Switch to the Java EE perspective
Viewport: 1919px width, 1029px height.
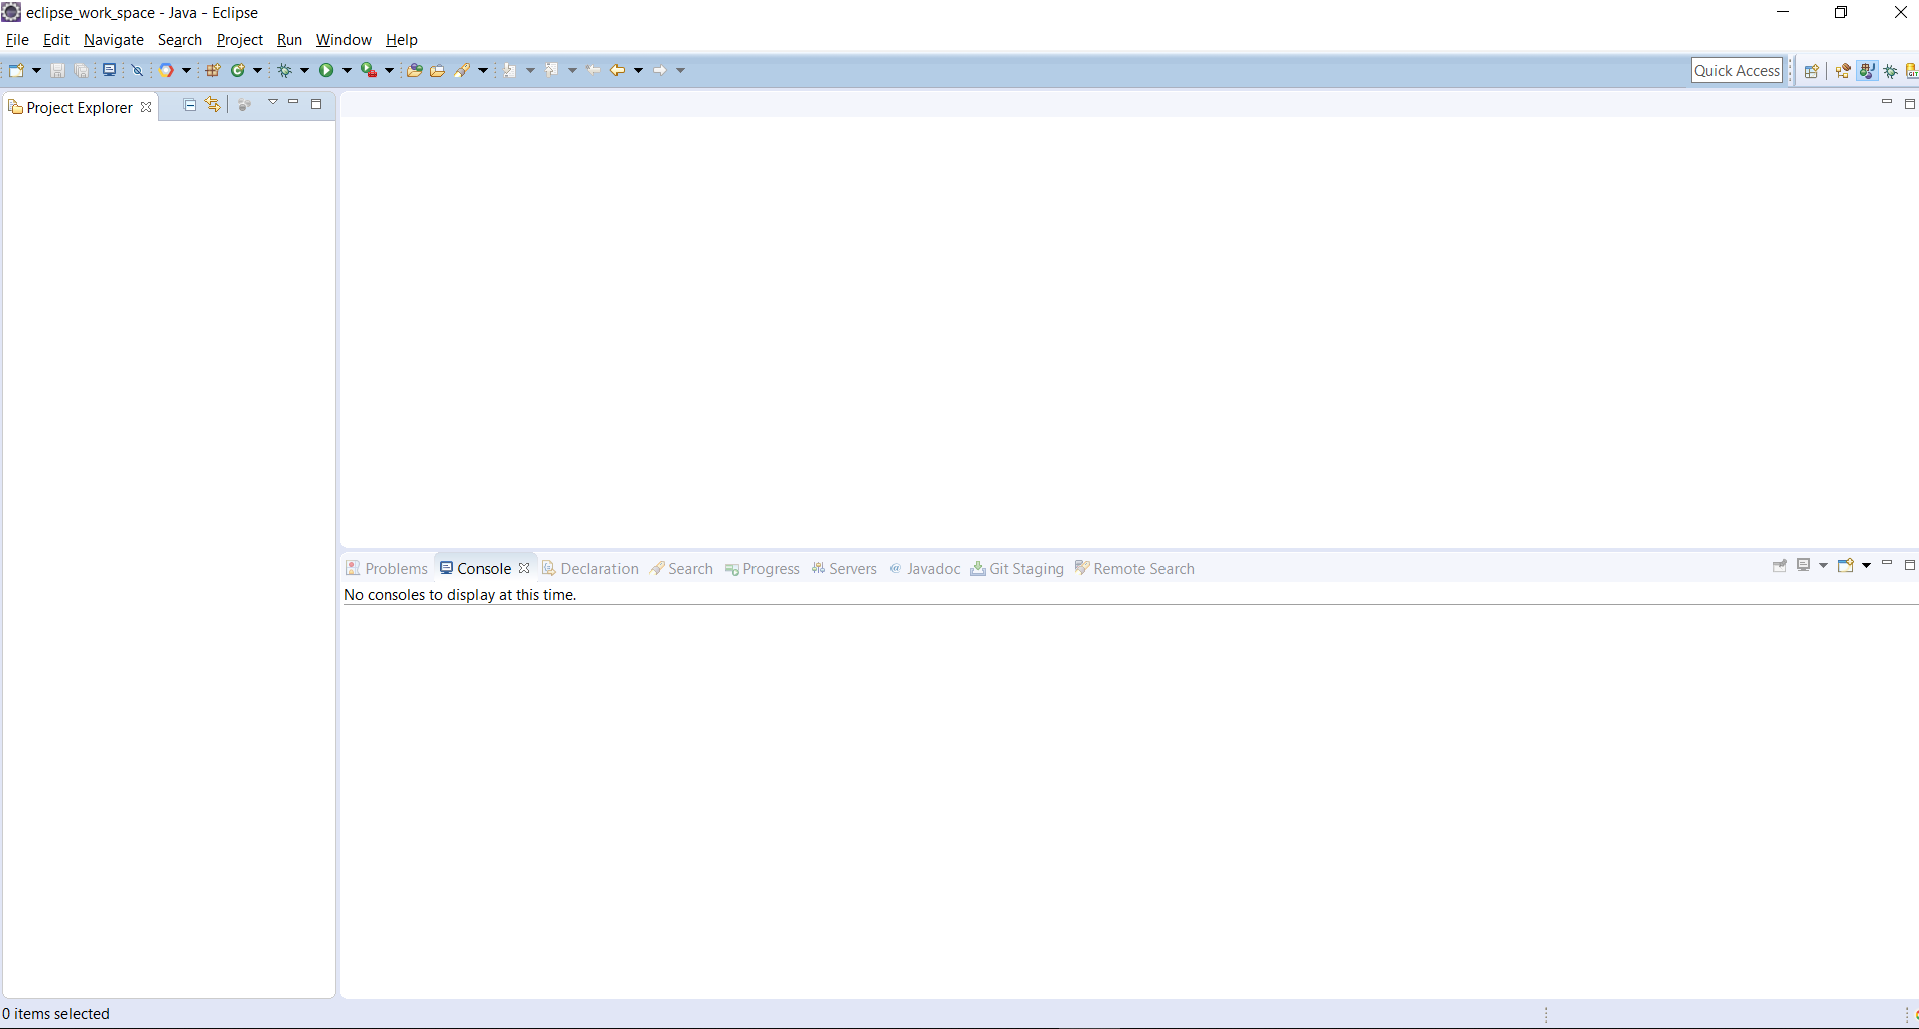click(1842, 71)
